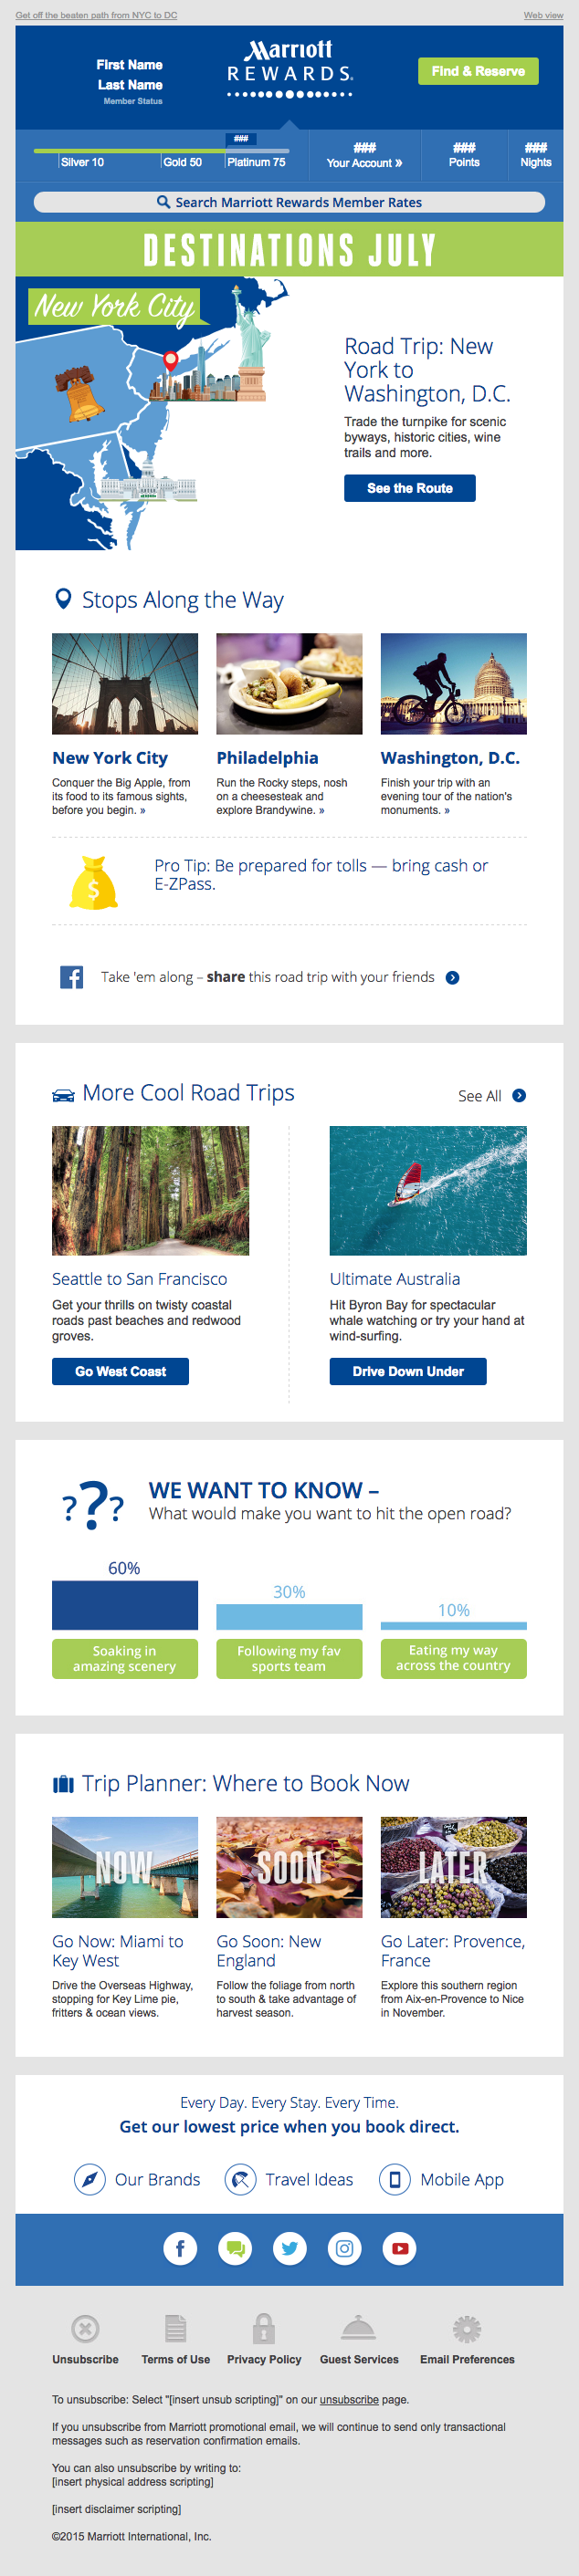Select the 'Soaking in amazing scenery' poll option

(x=125, y=1658)
